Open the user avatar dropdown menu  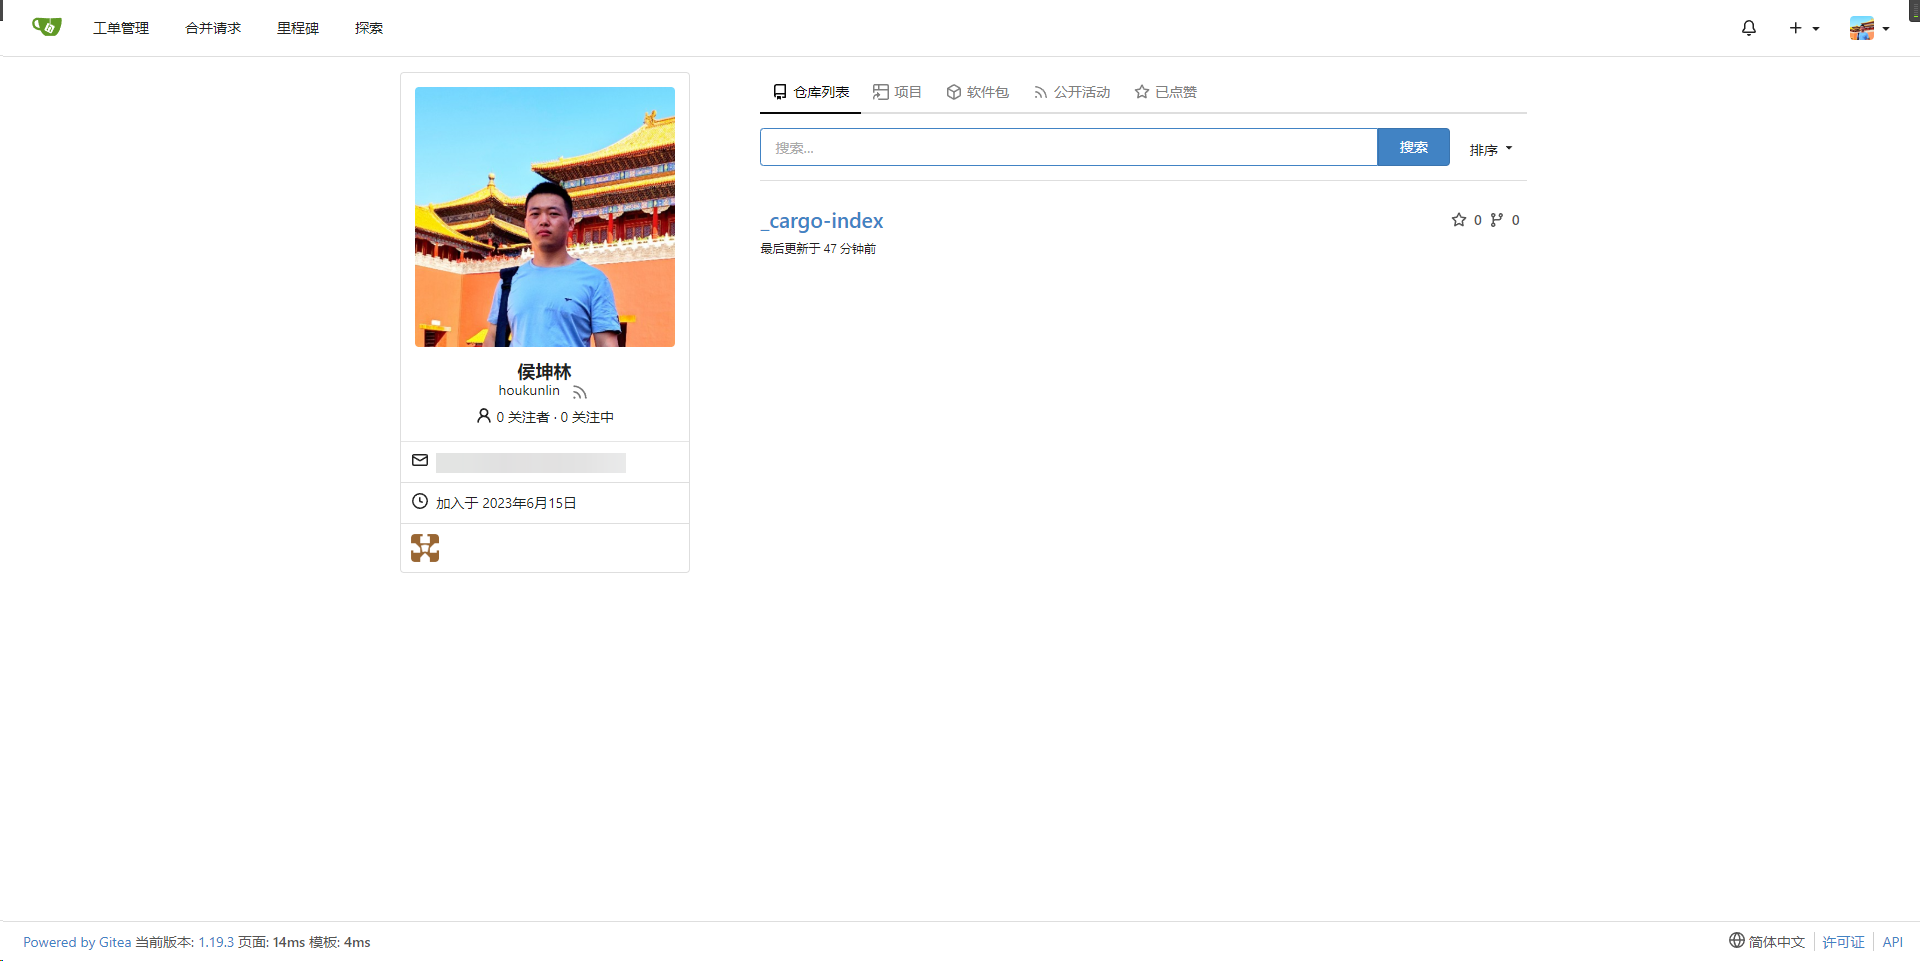pyautogui.click(x=1868, y=28)
